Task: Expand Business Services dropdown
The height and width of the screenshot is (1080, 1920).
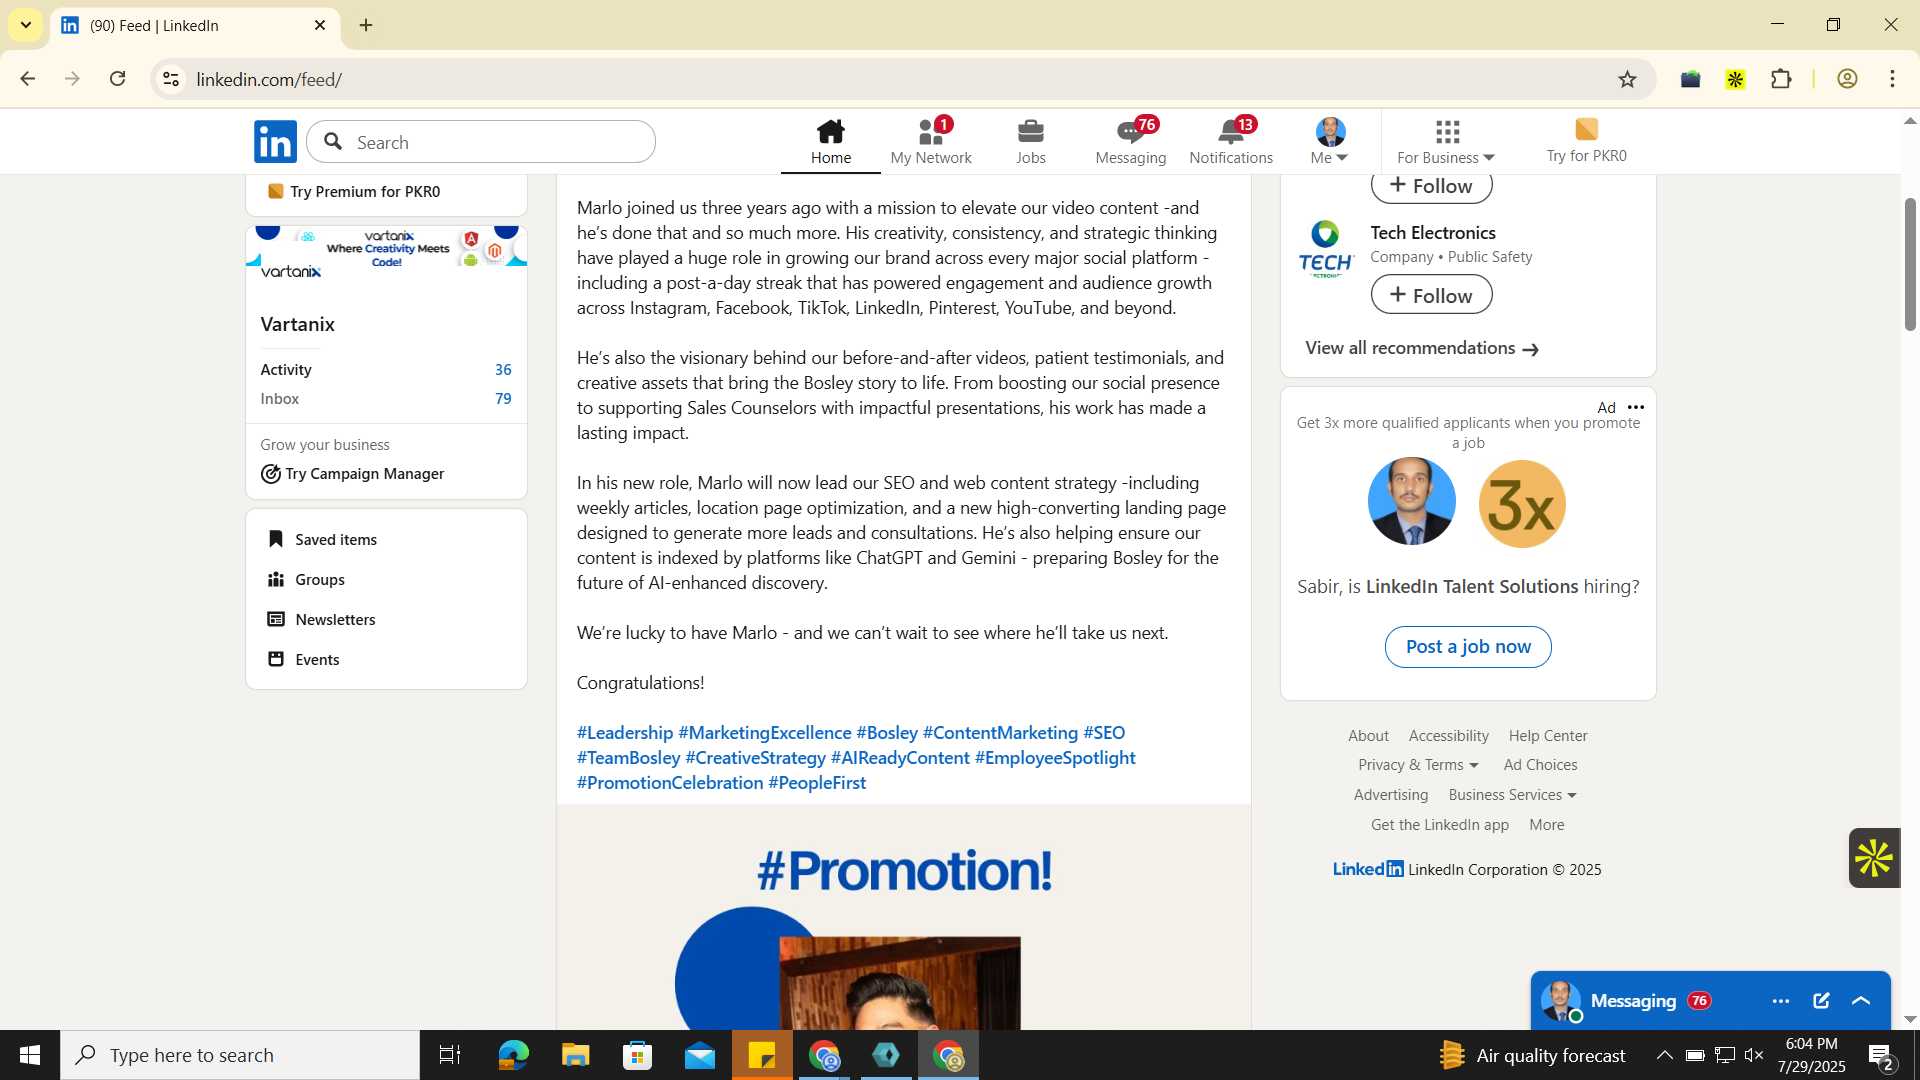Action: point(1512,795)
